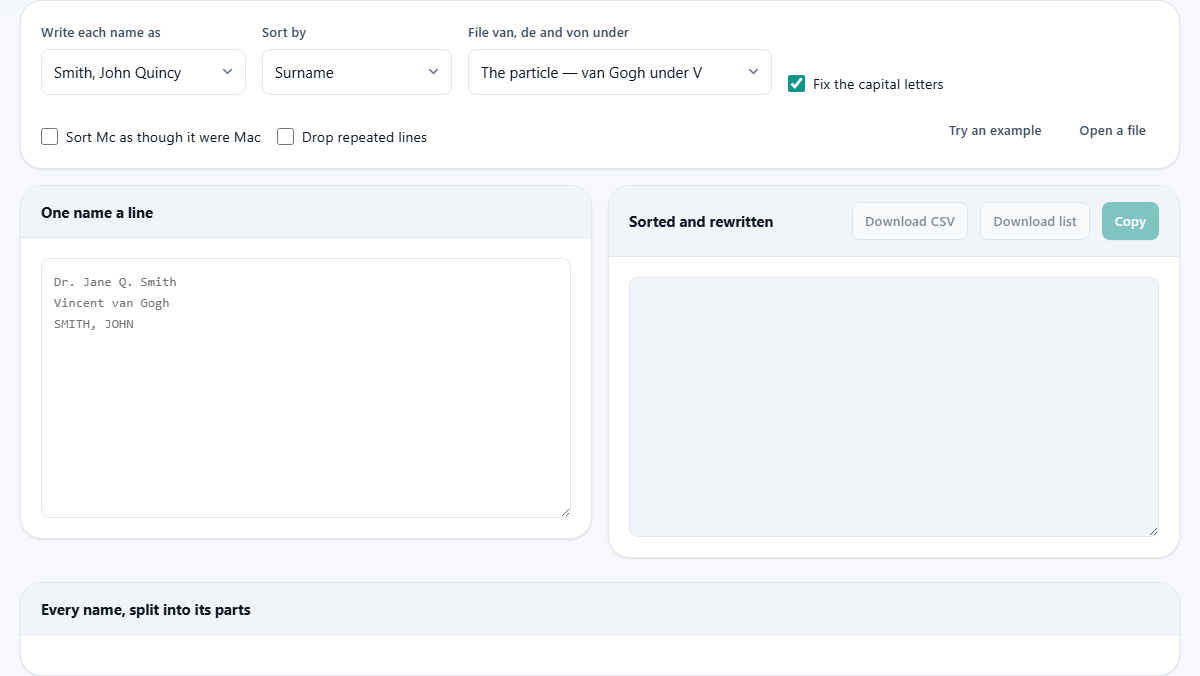The width and height of the screenshot is (1200, 676).
Task: Enable 'Sort Mc as though it were Mac'
Action: (50, 137)
